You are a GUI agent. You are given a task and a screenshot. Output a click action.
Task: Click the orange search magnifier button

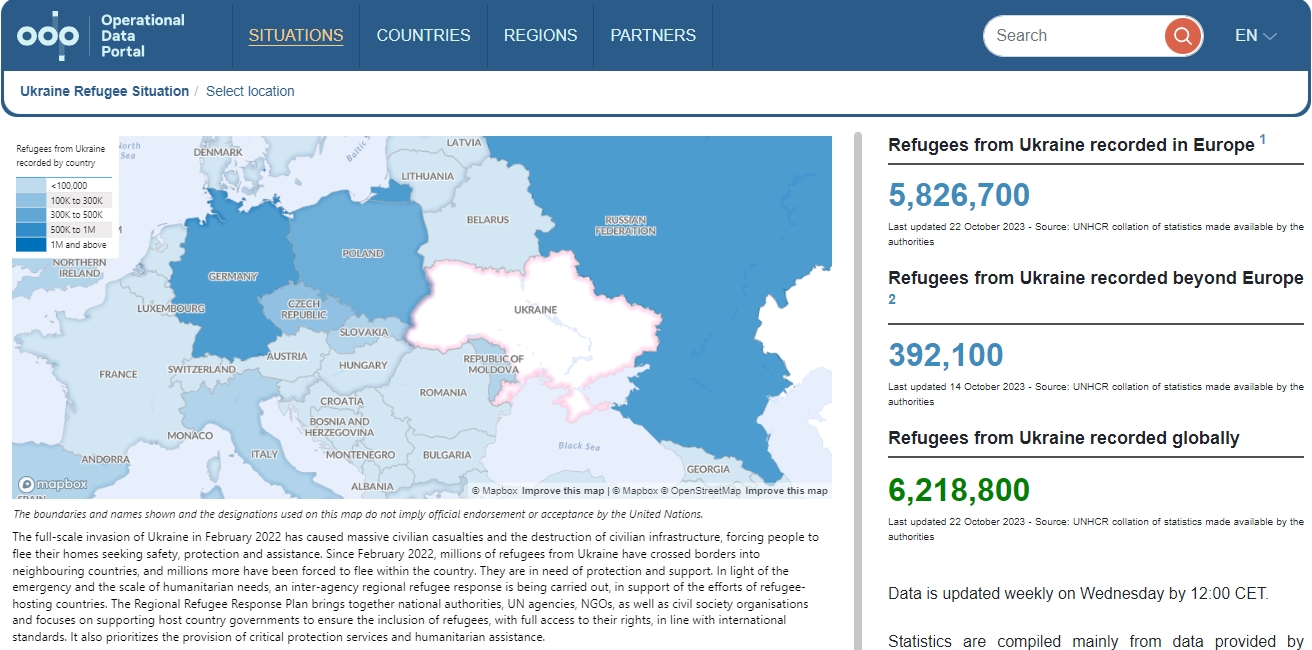coord(1182,36)
